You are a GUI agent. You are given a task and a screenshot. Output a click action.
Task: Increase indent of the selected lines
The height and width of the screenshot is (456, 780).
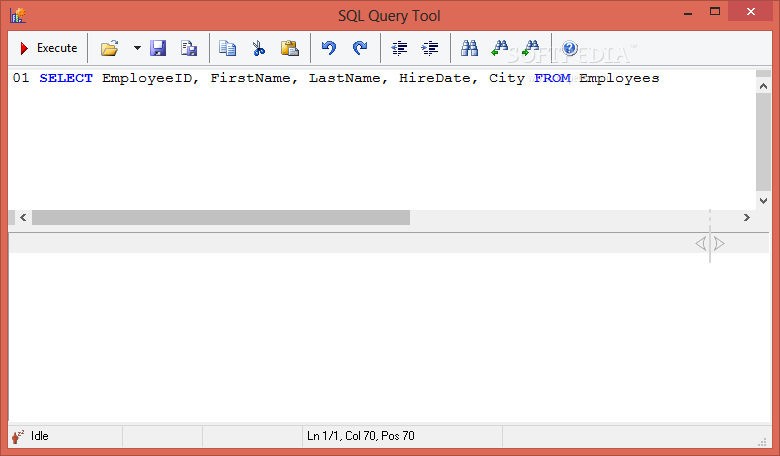(x=430, y=48)
